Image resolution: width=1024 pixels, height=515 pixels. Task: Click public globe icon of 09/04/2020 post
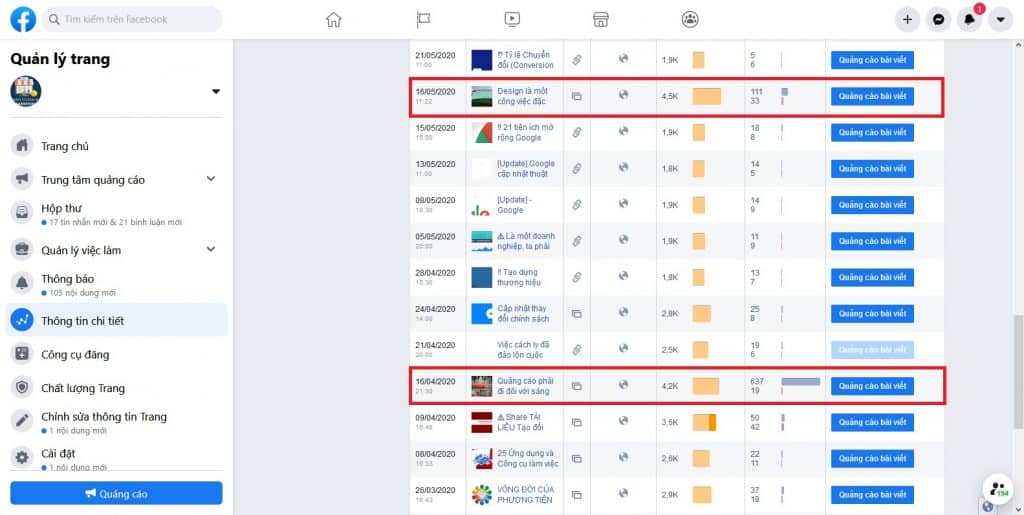click(623, 421)
